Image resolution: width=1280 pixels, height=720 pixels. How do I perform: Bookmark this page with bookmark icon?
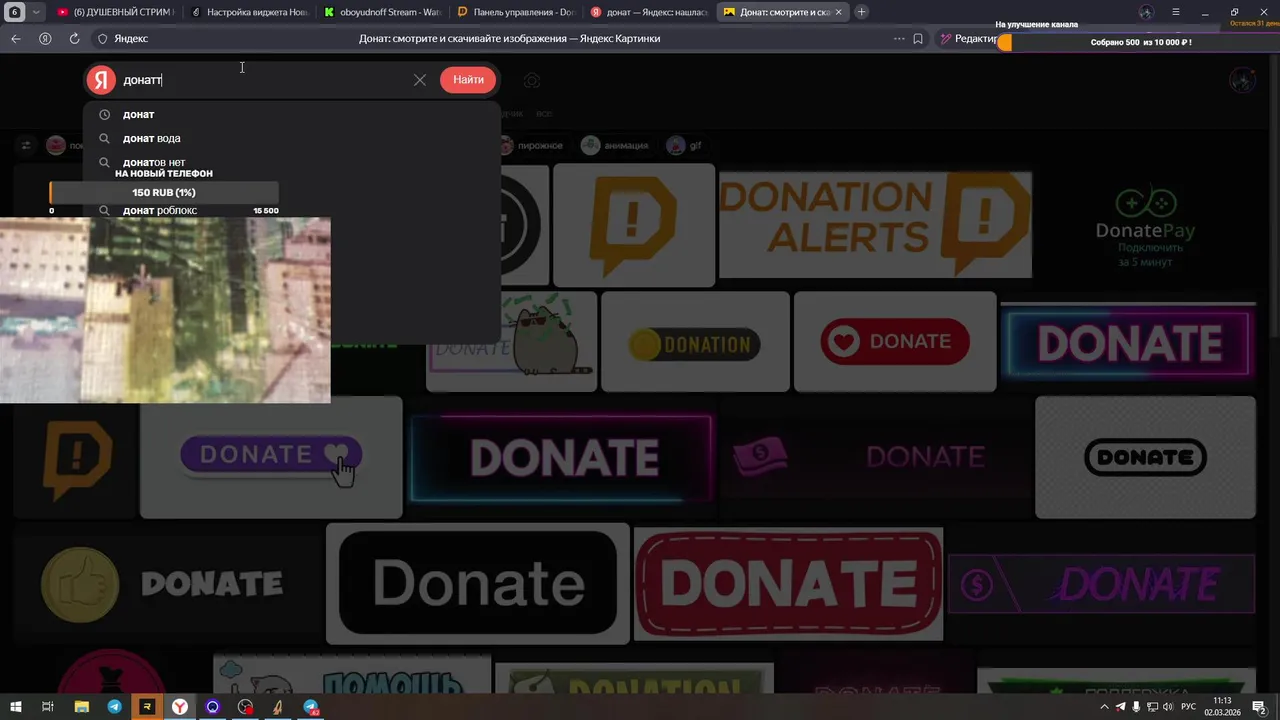pyautogui.click(x=918, y=39)
